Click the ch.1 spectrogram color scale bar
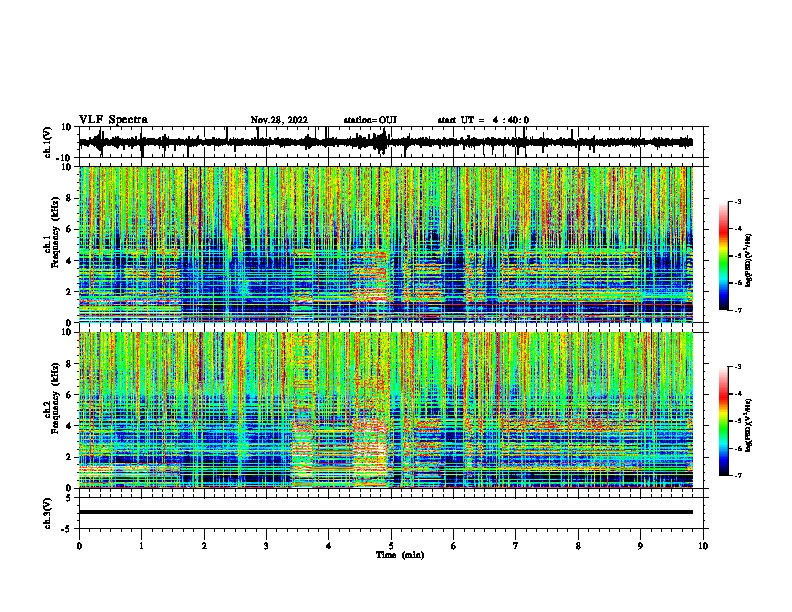This screenshot has height=612, width=792. click(x=723, y=256)
